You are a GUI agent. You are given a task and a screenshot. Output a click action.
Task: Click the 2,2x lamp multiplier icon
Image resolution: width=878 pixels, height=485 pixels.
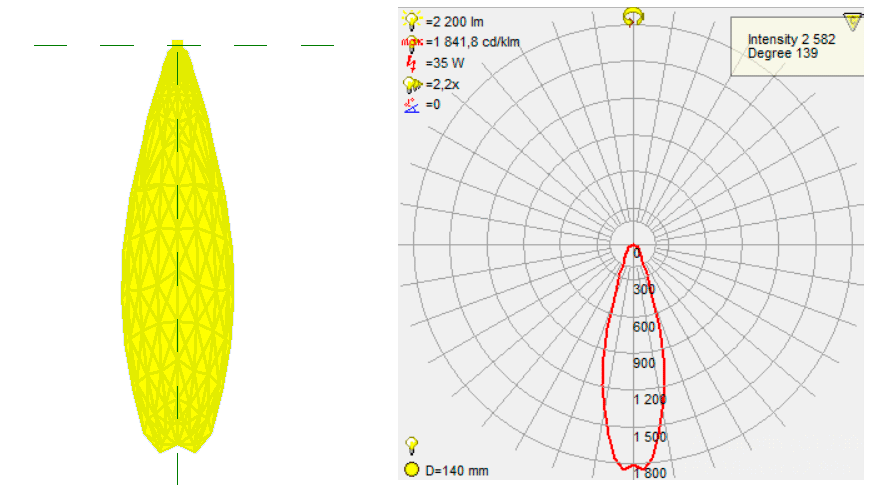tap(412, 85)
